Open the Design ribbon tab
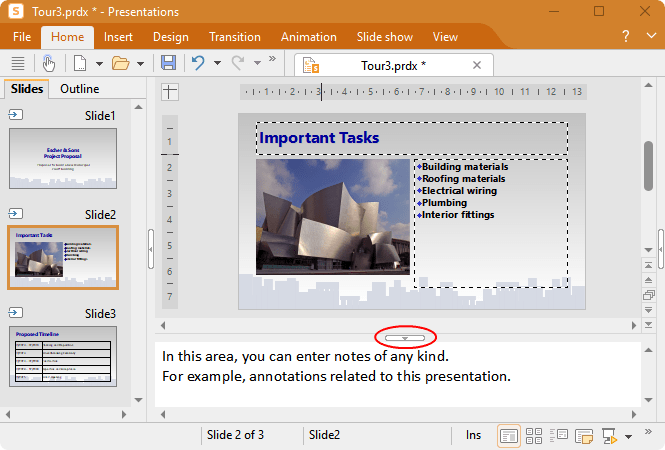The height and width of the screenshot is (450, 665). (170, 37)
